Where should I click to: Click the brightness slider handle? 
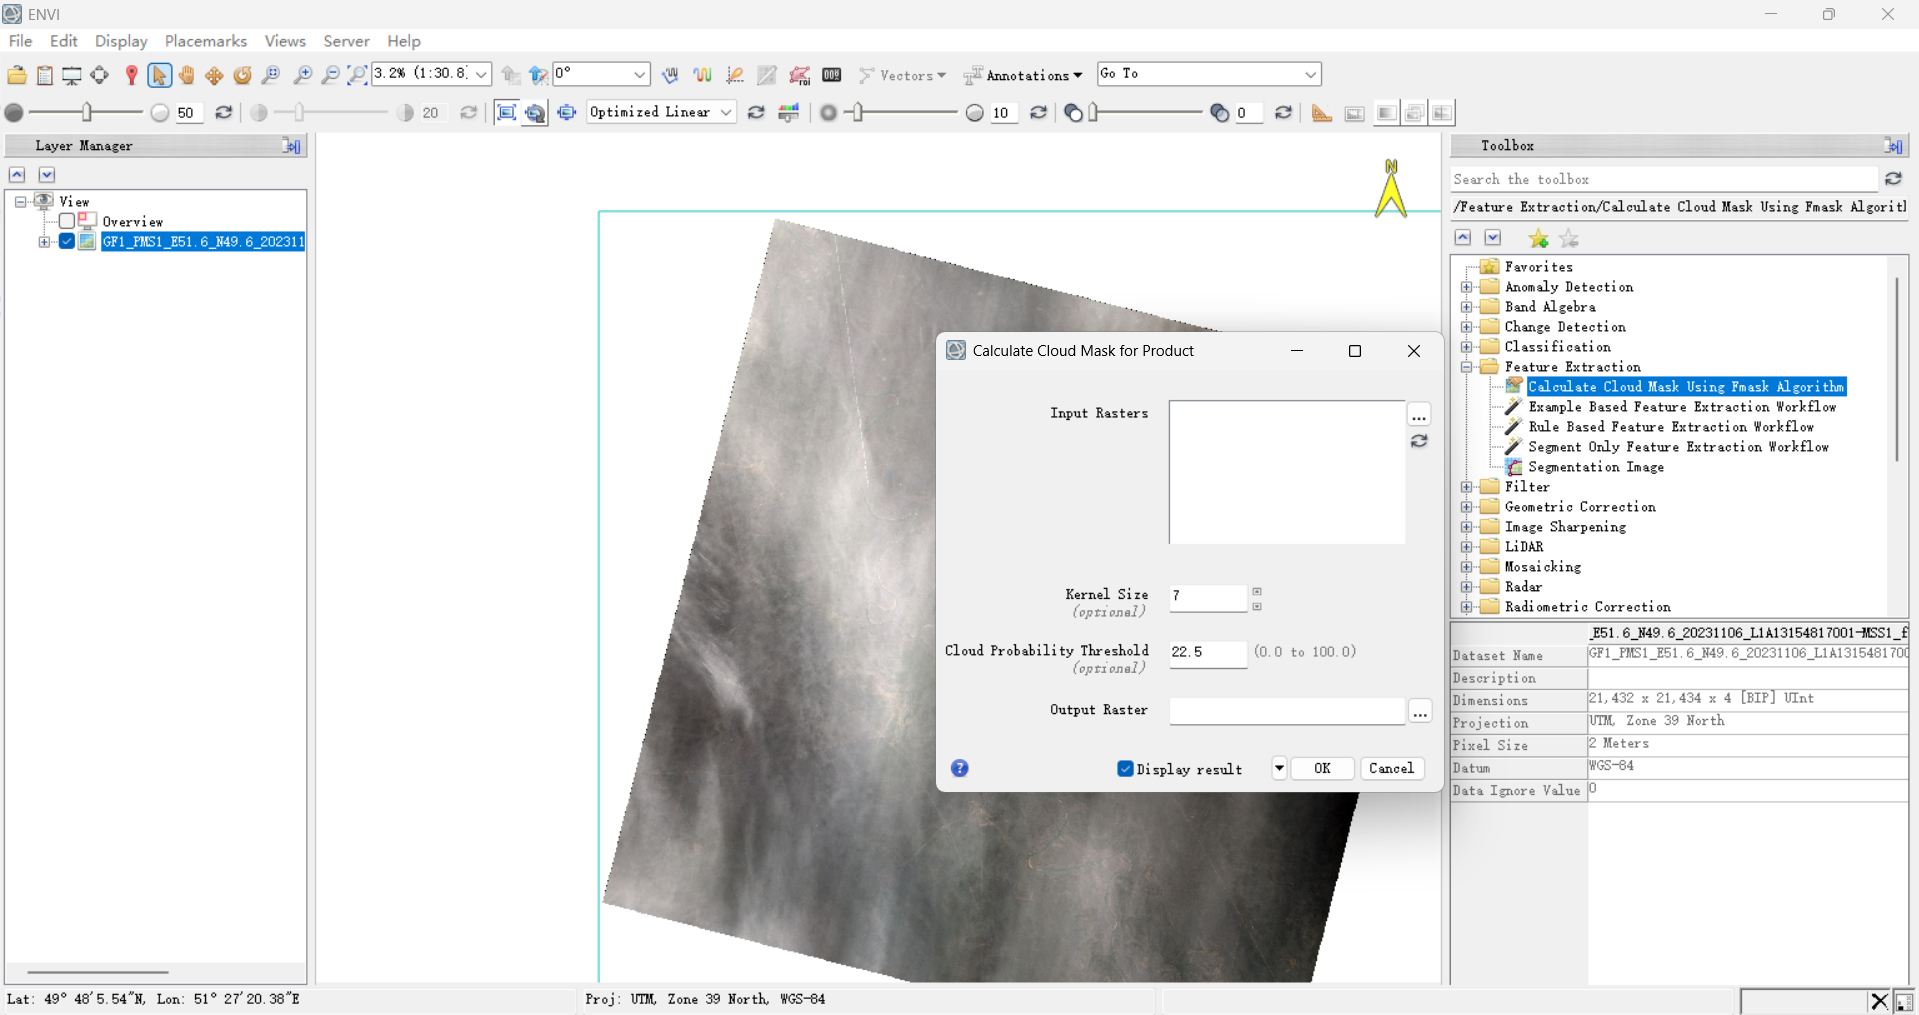(87, 113)
